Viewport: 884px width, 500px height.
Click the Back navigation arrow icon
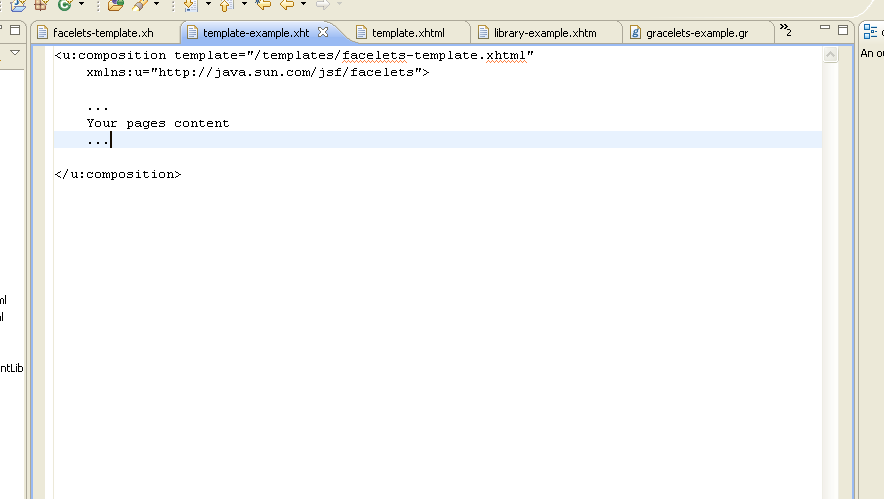pyautogui.click(x=287, y=5)
